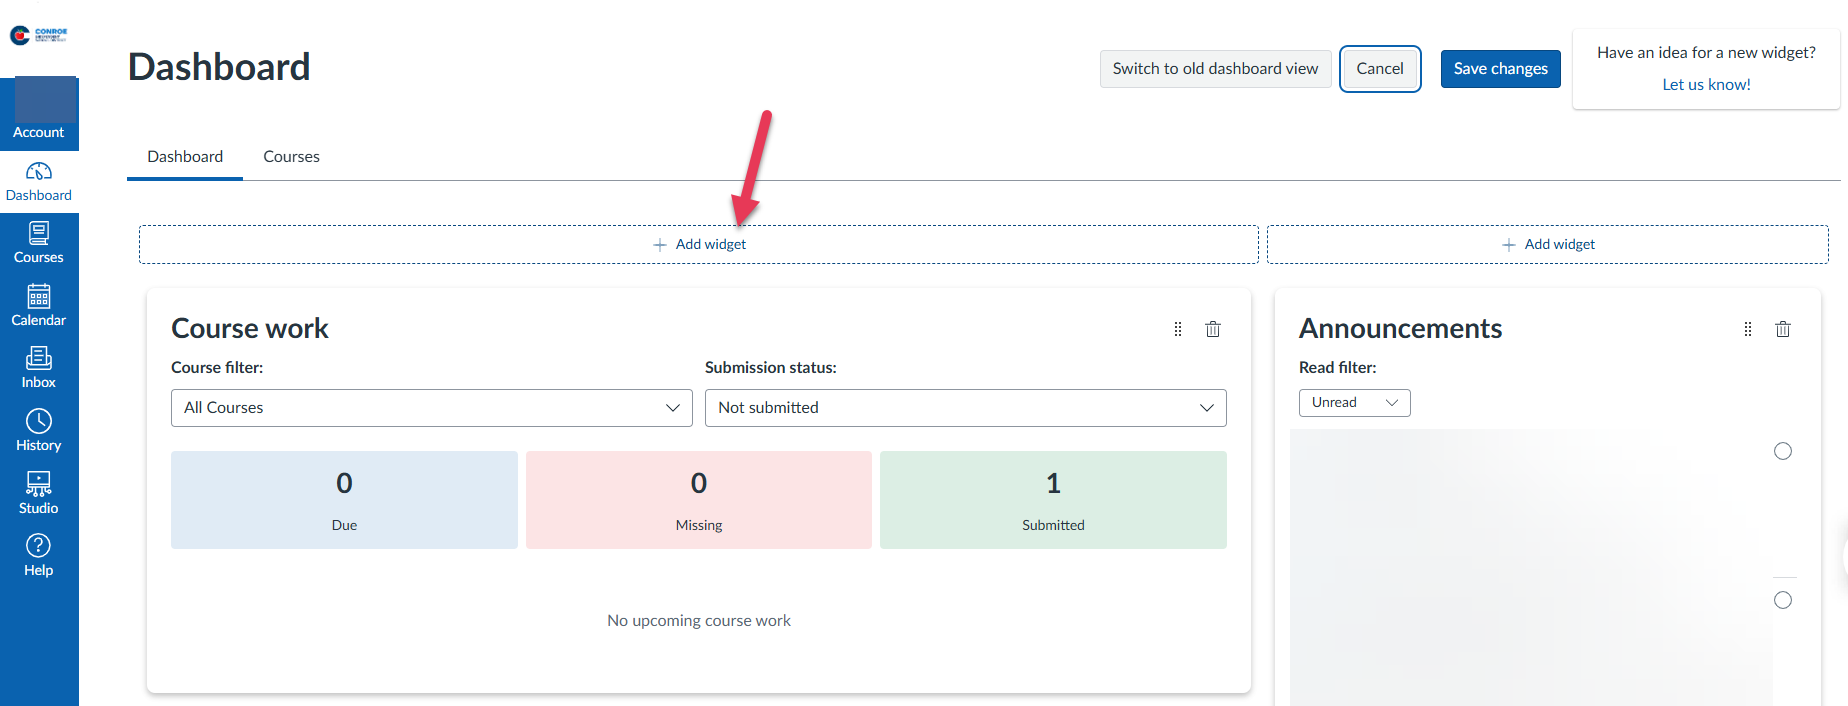
Task: Click the Save changes button
Action: (1500, 69)
